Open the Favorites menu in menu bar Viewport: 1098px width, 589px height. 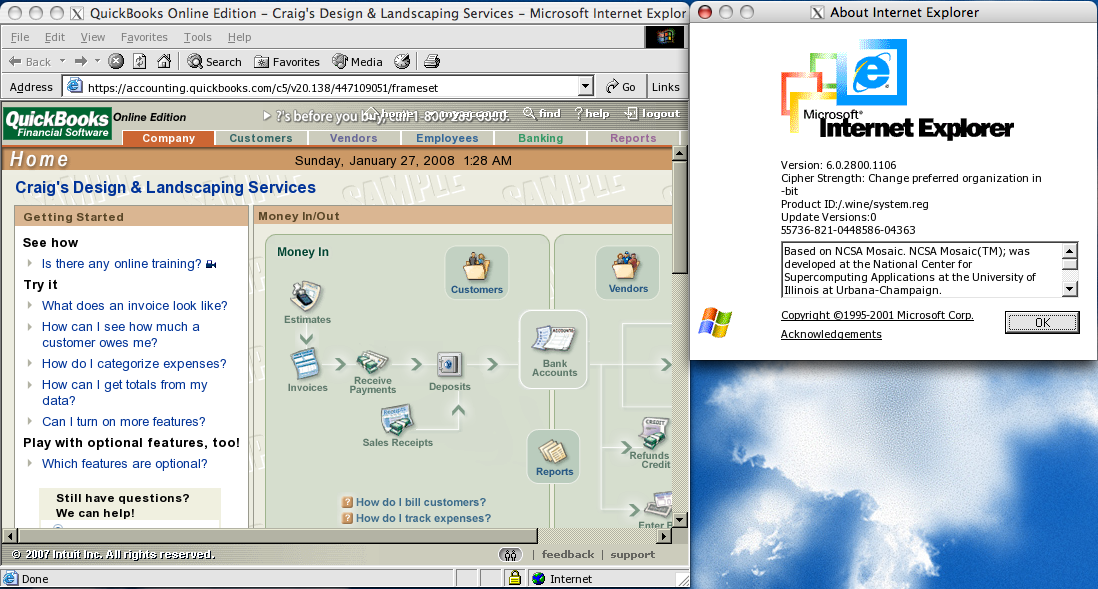point(144,37)
